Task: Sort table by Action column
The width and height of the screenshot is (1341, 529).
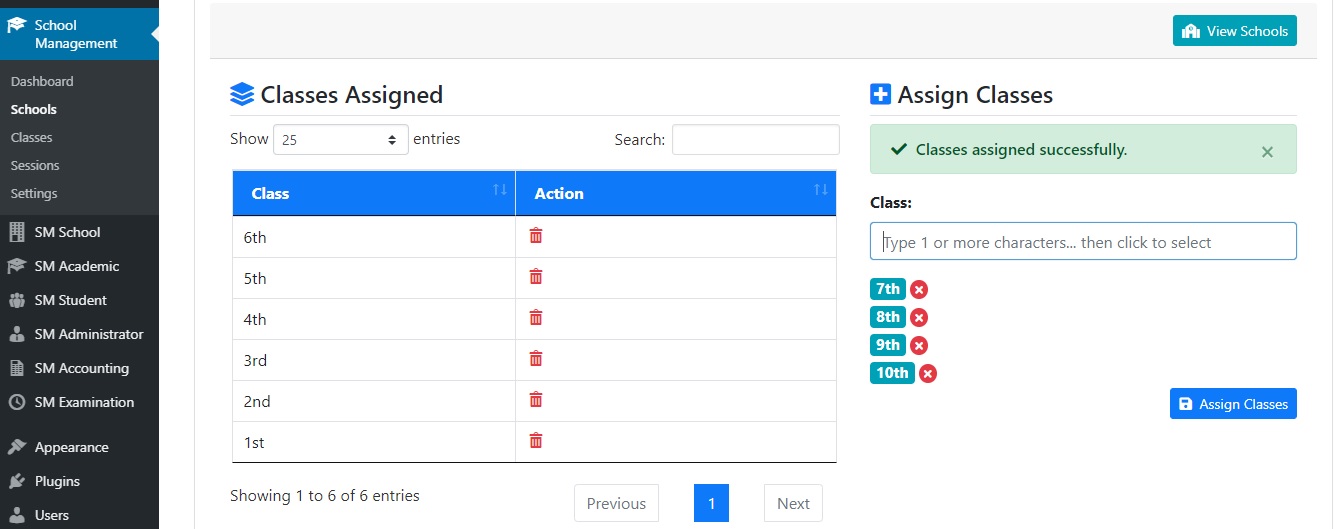Action: [676, 193]
